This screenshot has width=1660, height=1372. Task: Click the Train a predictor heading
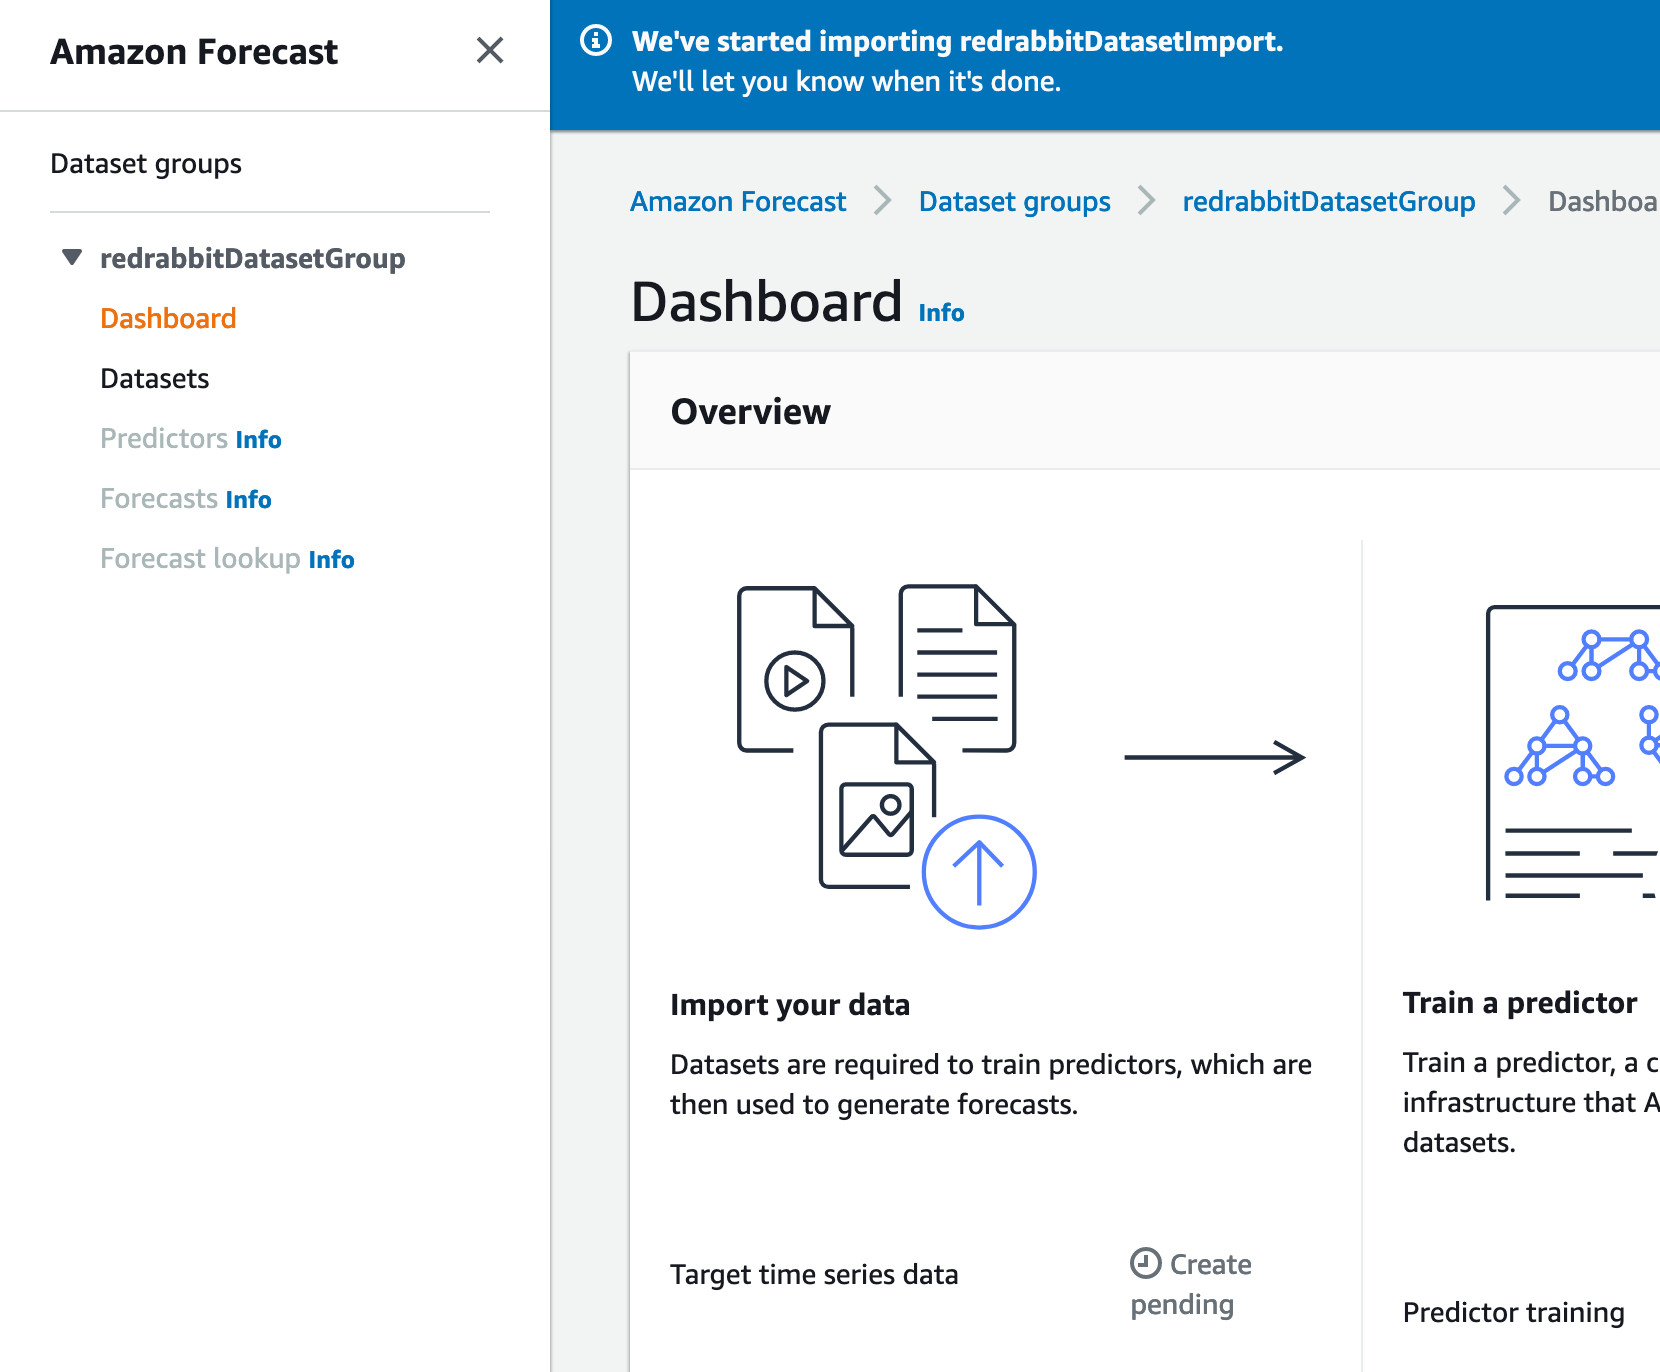(x=1519, y=1002)
